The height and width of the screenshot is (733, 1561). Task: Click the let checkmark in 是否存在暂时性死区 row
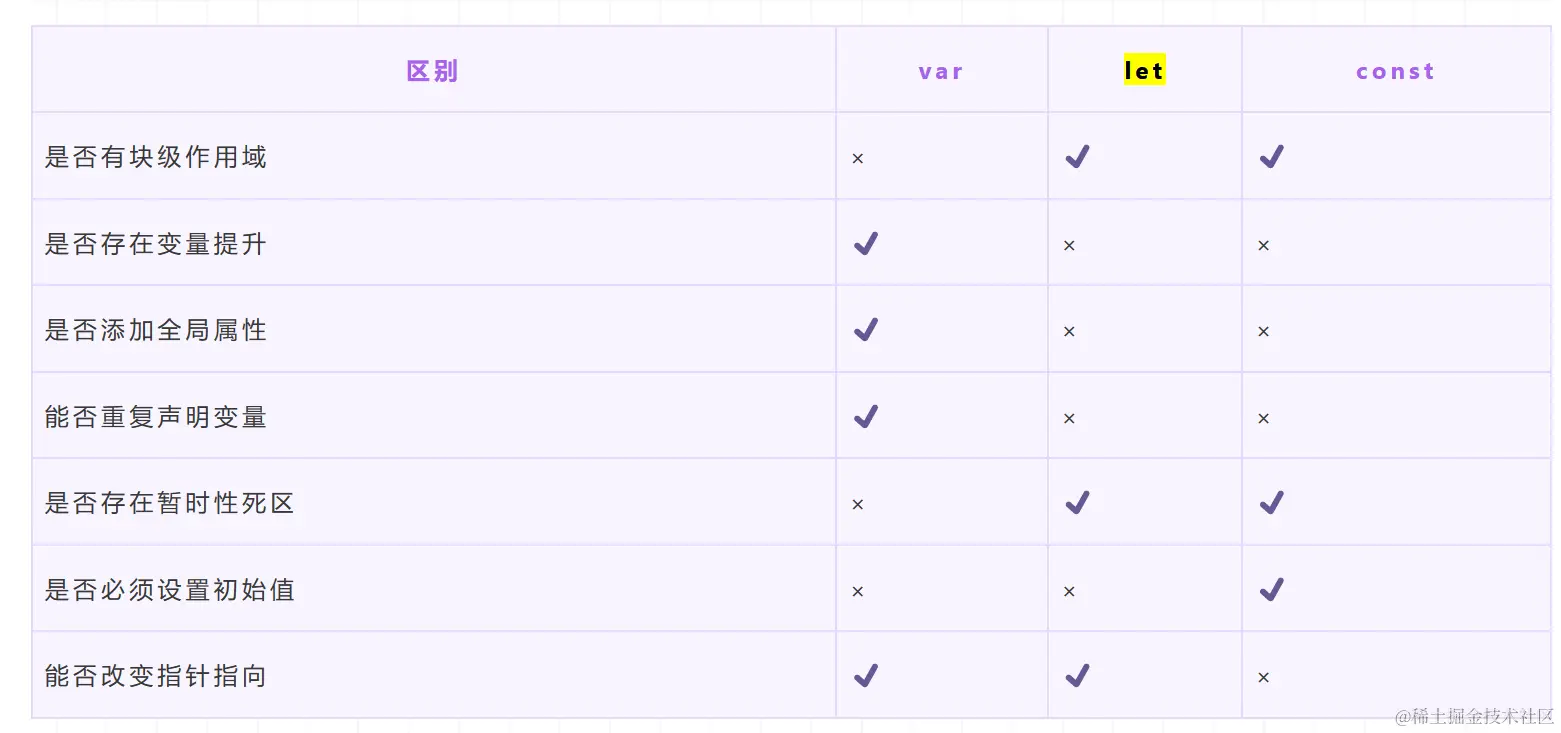[1077, 503]
